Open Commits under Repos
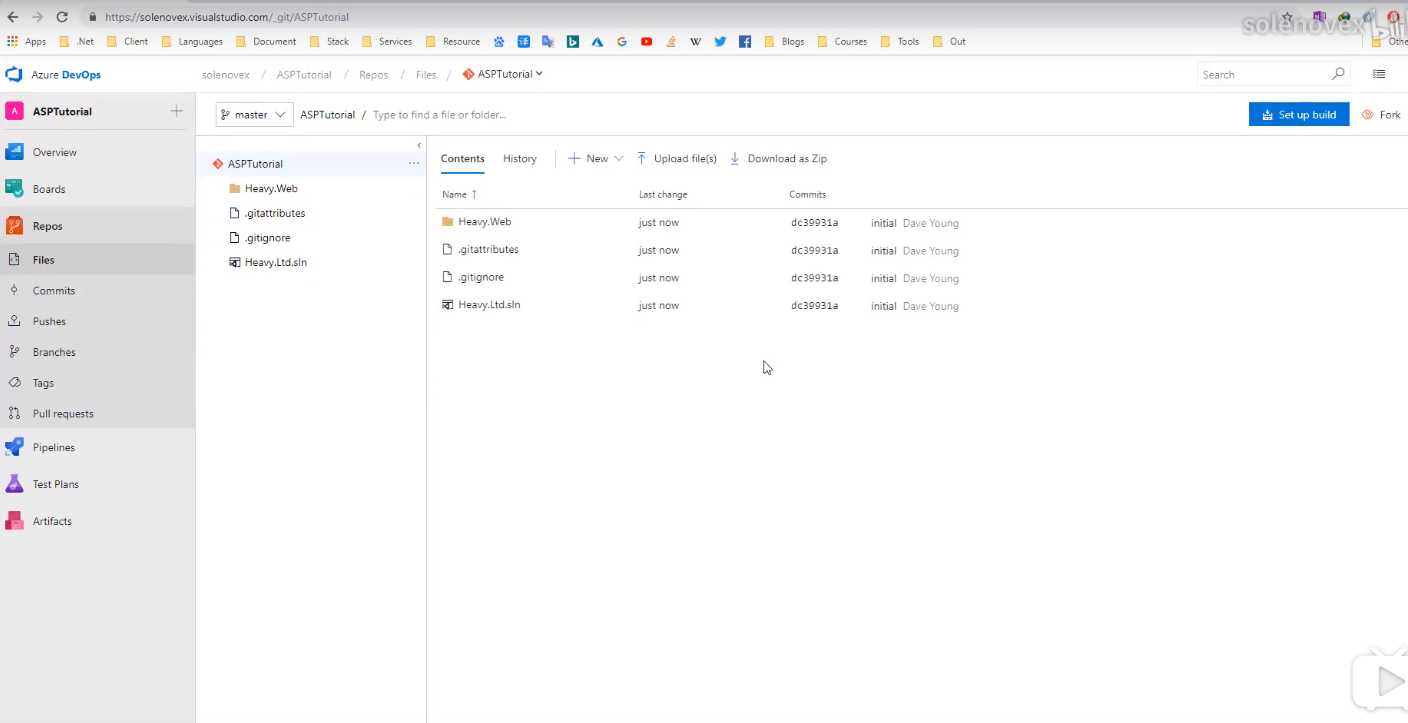Image resolution: width=1408 pixels, height=723 pixels. point(53,291)
